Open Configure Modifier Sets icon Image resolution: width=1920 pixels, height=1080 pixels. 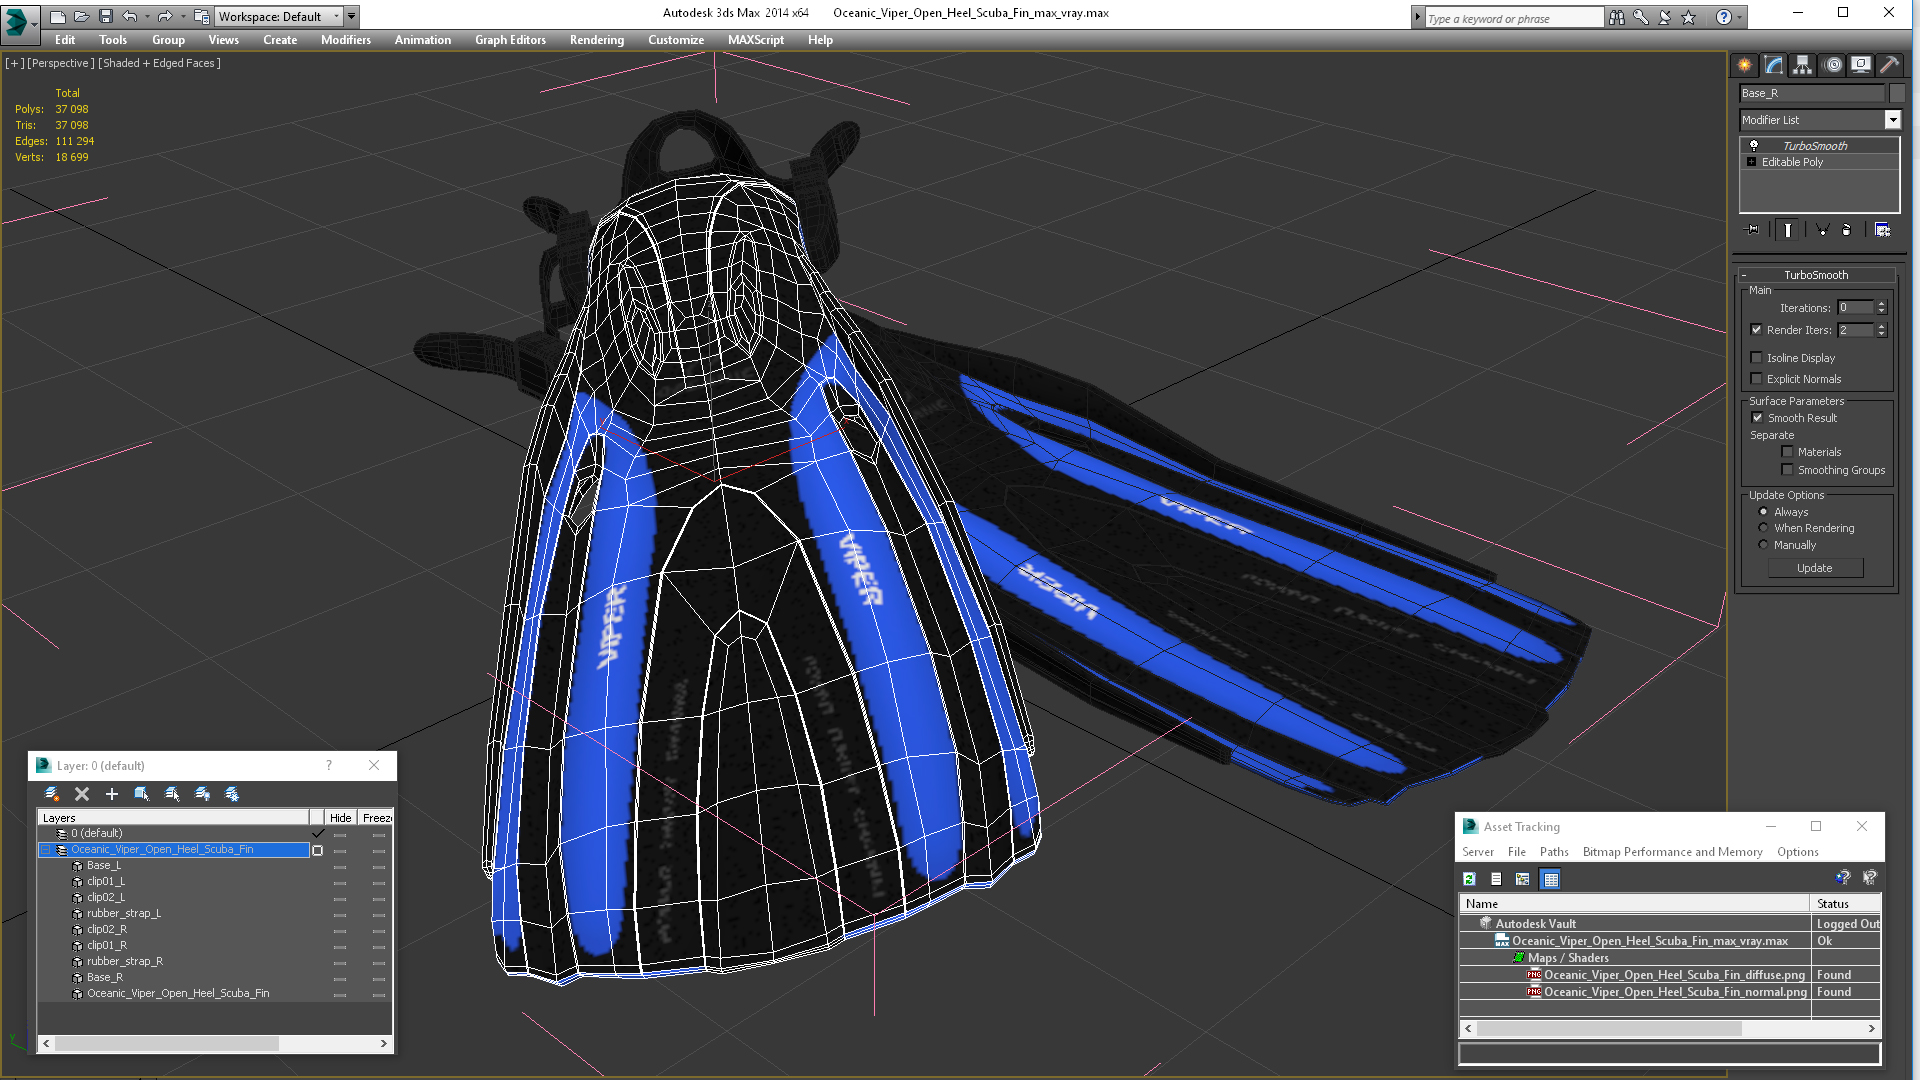tap(1882, 230)
